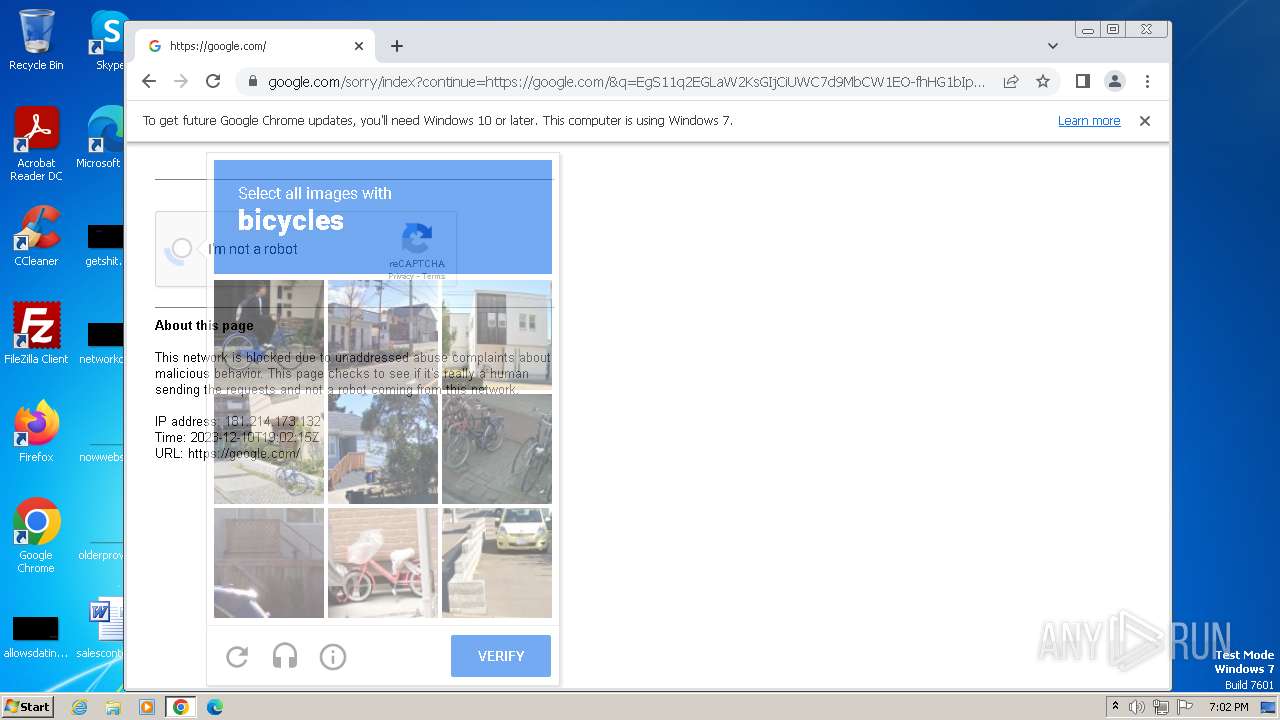Open the Skype desktop shortcut
1280x720 pixels.
click(x=108, y=40)
